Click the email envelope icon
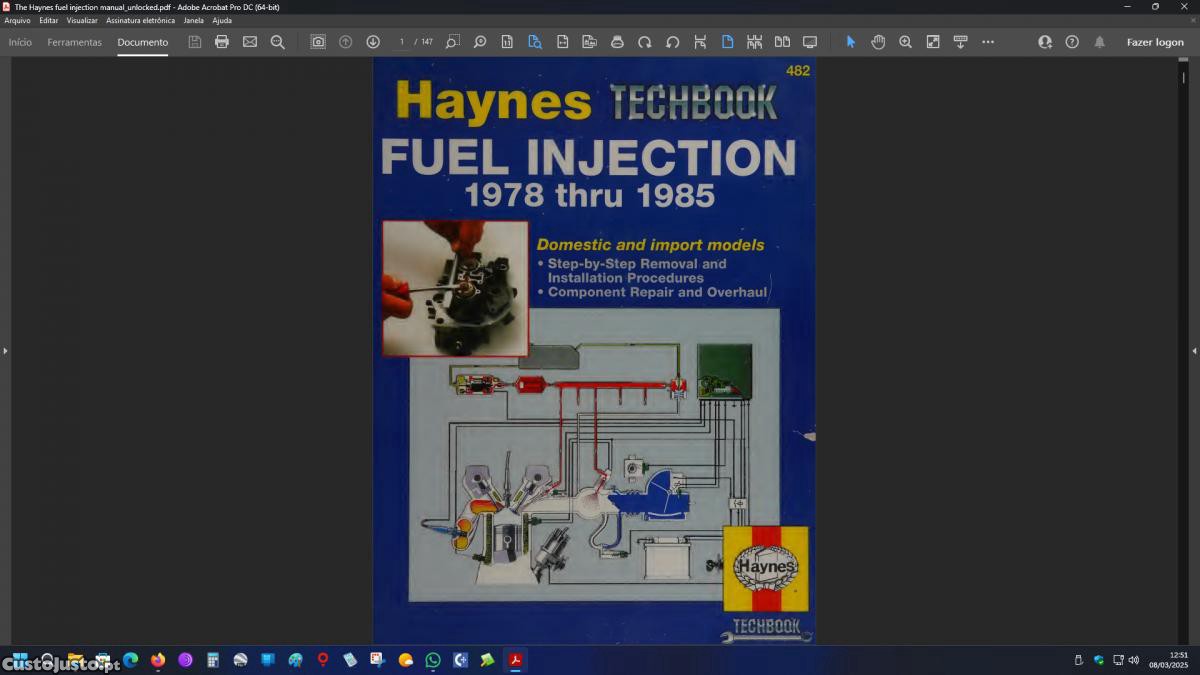This screenshot has width=1200, height=675. point(250,42)
